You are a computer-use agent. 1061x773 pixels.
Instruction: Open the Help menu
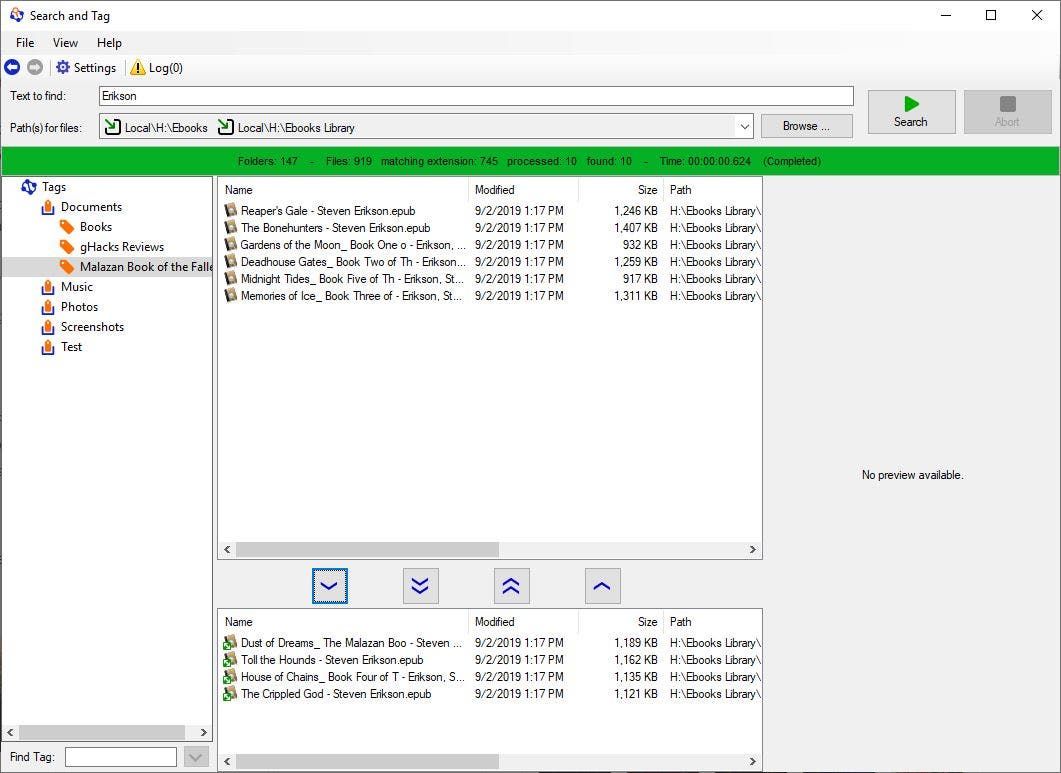[109, 43]
